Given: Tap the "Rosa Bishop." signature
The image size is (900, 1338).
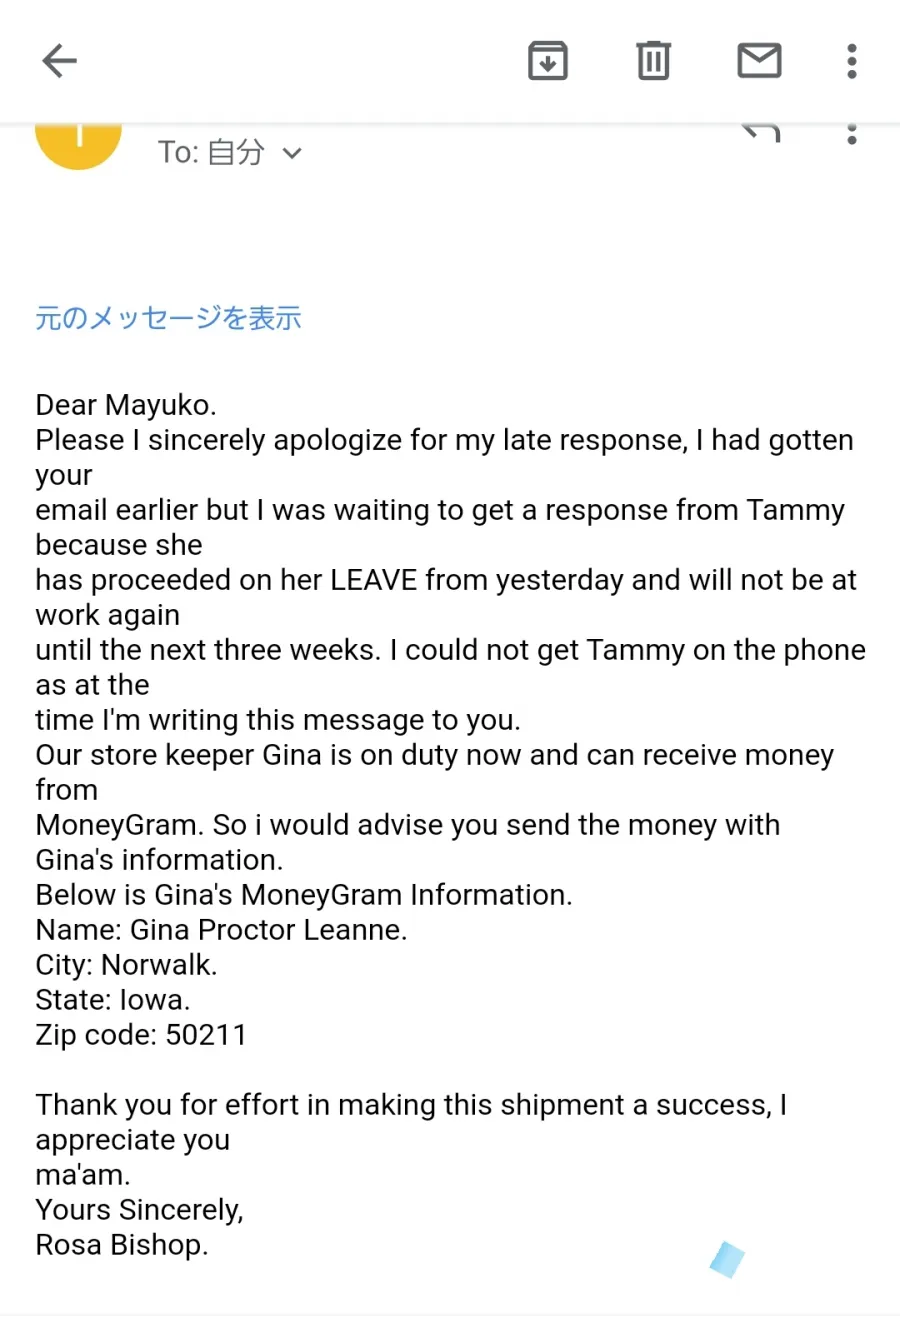Looking at the screenshot, I should (x=122, y=1245).
